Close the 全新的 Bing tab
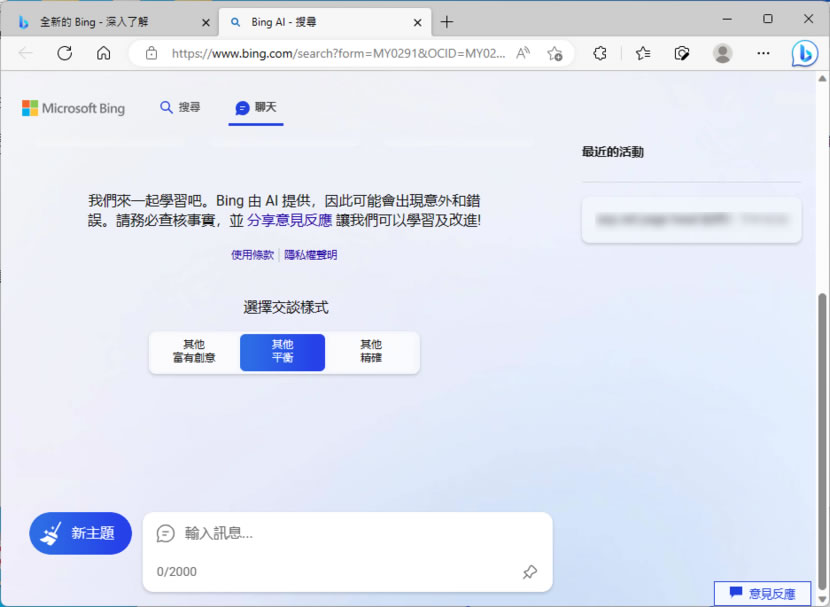830x607 pixels. pyautogui.click(x=206, y=23)
